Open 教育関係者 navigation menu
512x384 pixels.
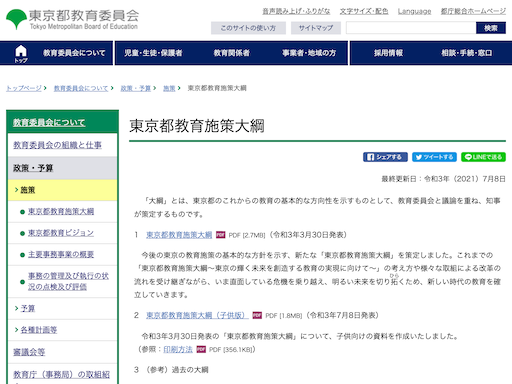point(232,53)
